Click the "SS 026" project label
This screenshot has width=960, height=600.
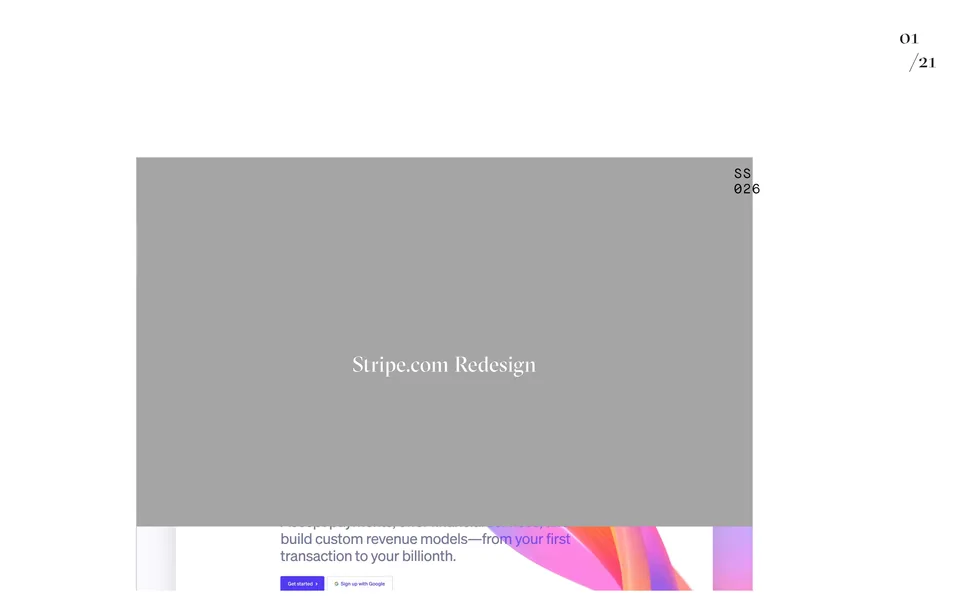click(x=746, y=181)
